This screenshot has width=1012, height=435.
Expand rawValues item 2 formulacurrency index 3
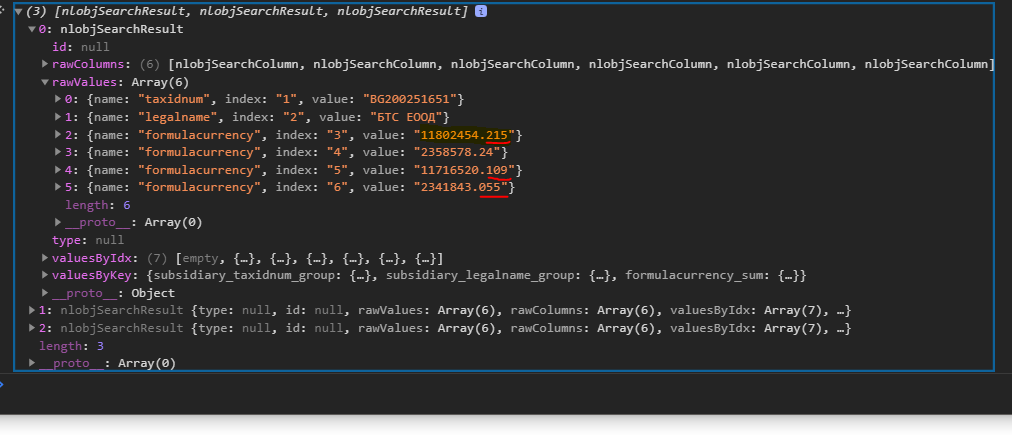point(59,135)
